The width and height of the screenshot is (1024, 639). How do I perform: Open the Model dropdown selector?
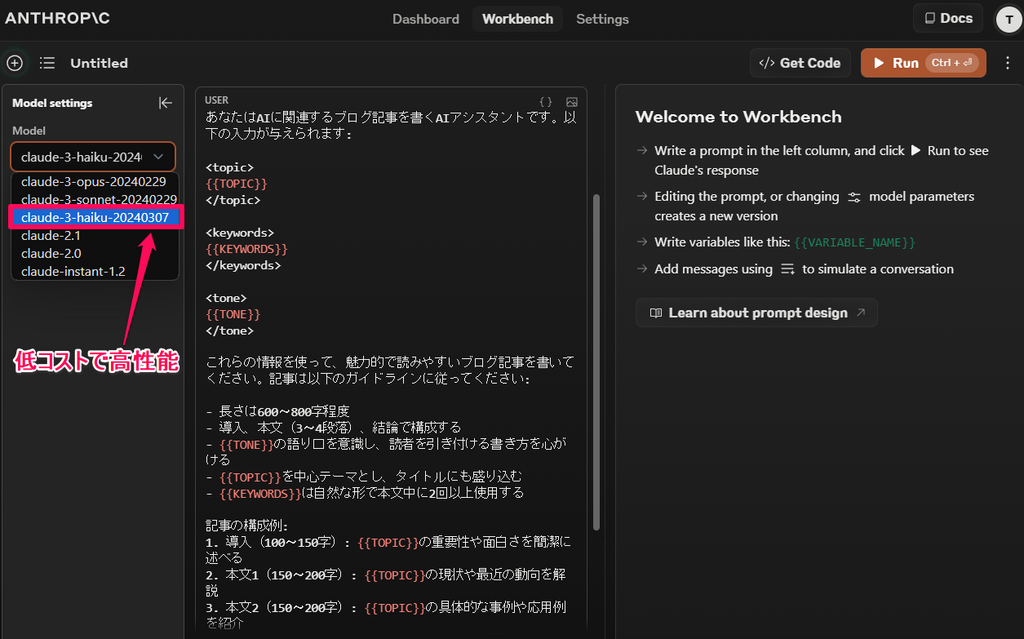[93, 157]
